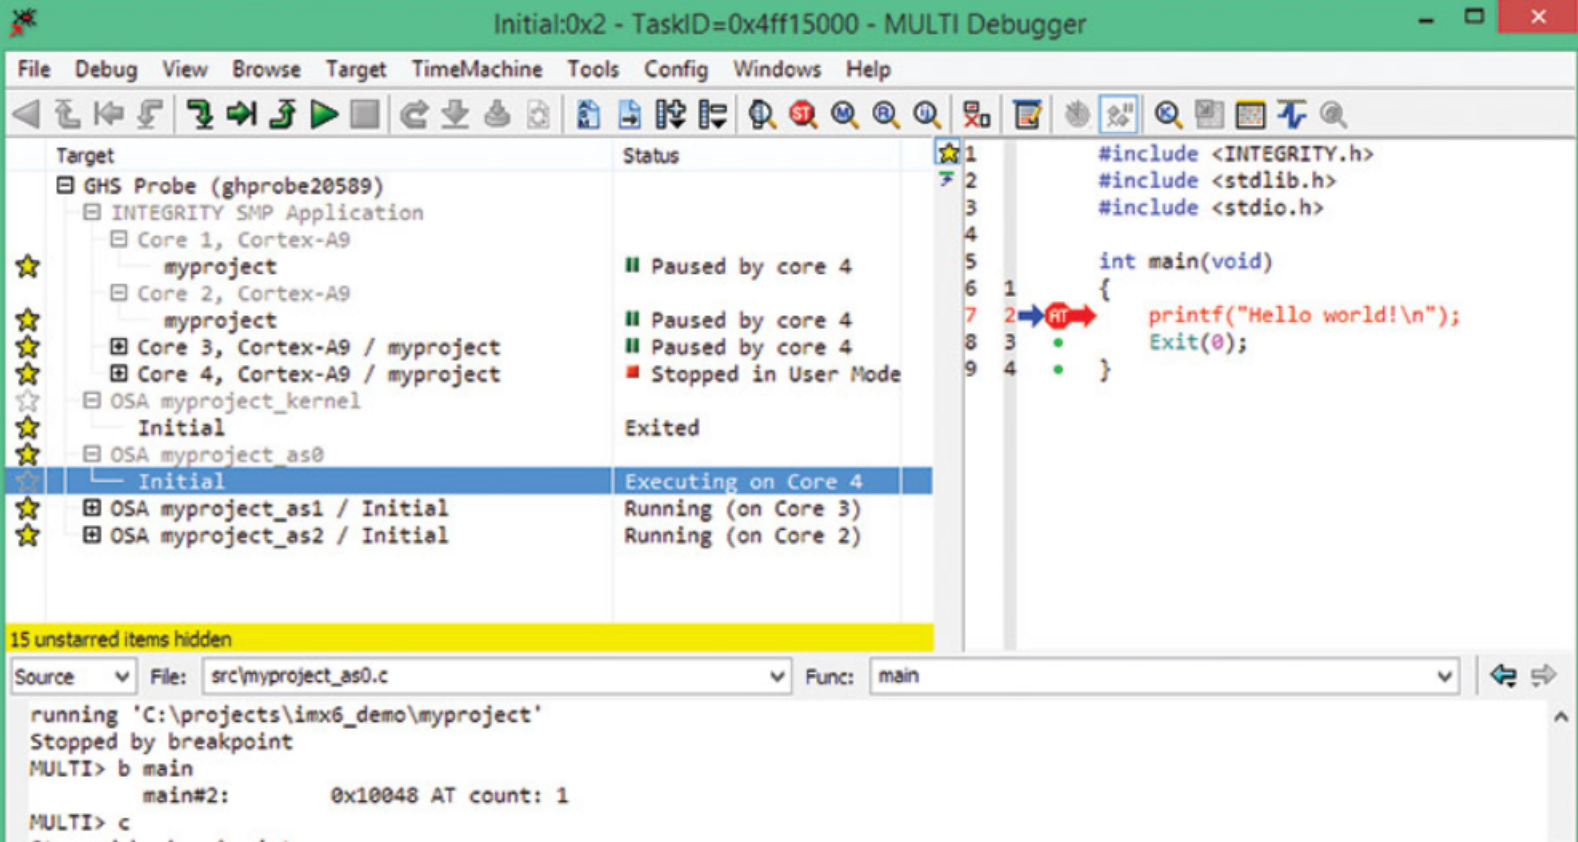Click the highlighted run-mode toolbar icon

pos(1118,114)
